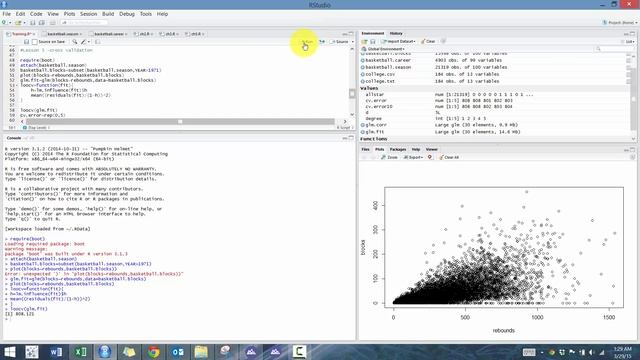Switch to the Packages tab
The image size is (640, 360).
398,149
